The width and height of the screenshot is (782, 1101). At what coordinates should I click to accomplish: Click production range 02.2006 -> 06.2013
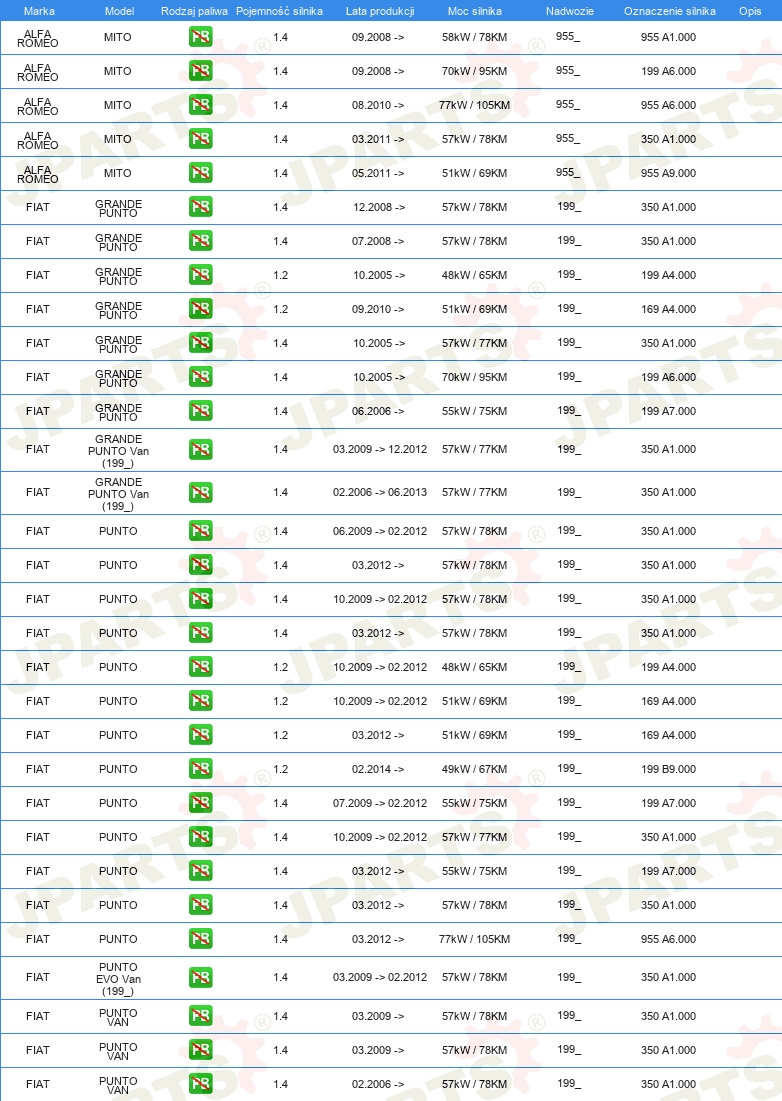coord(380,492)
